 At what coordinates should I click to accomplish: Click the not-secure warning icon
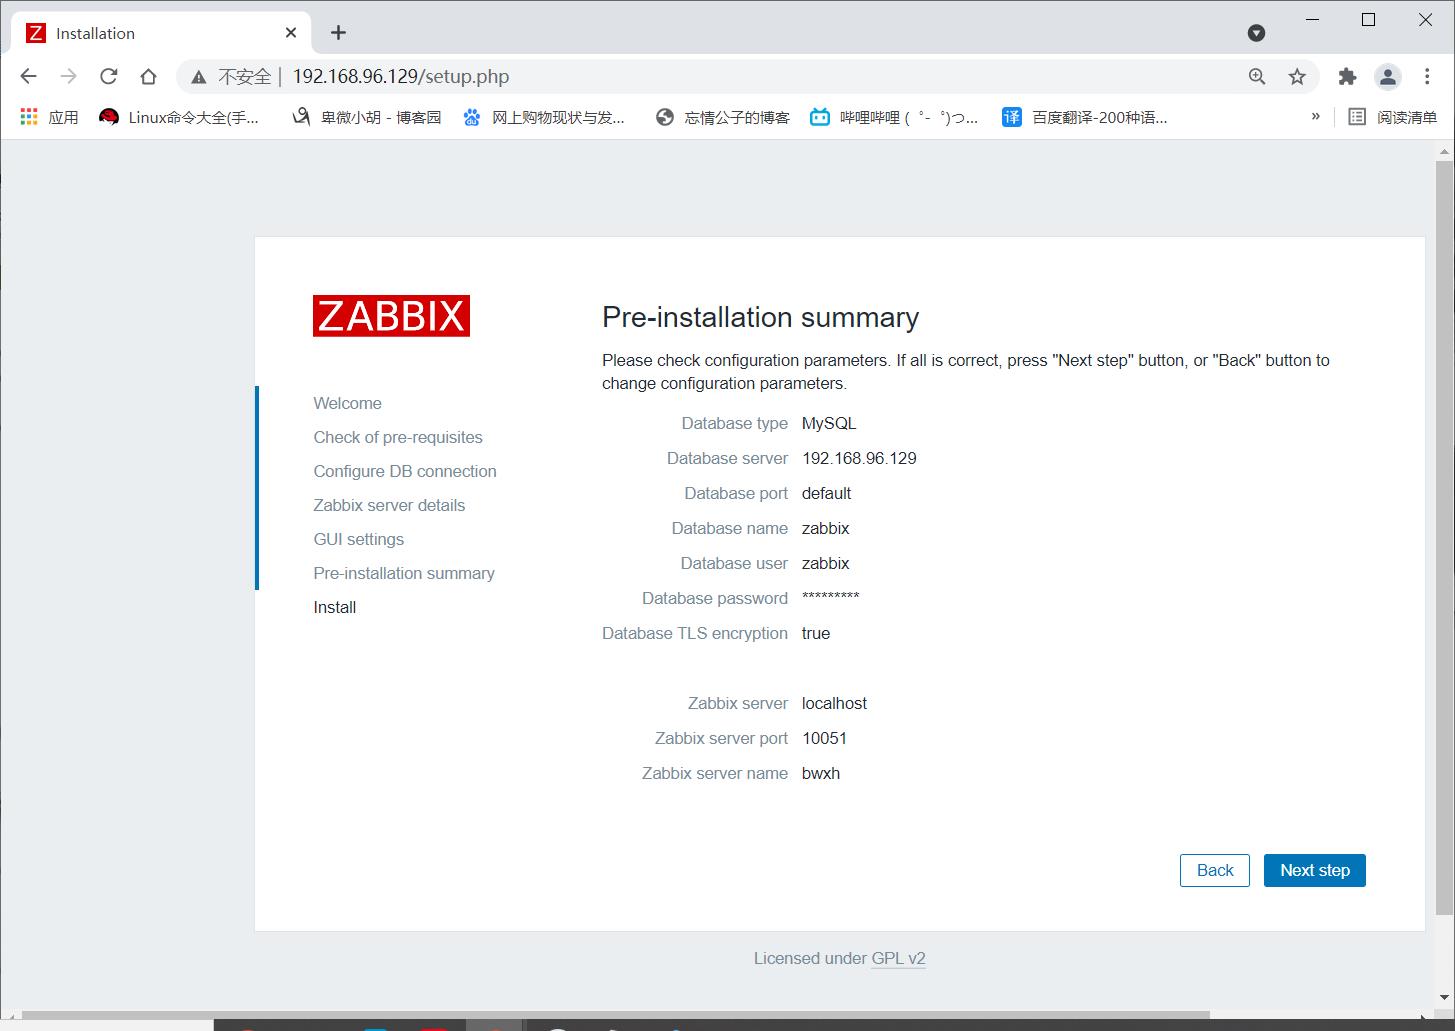click(199, 77)
